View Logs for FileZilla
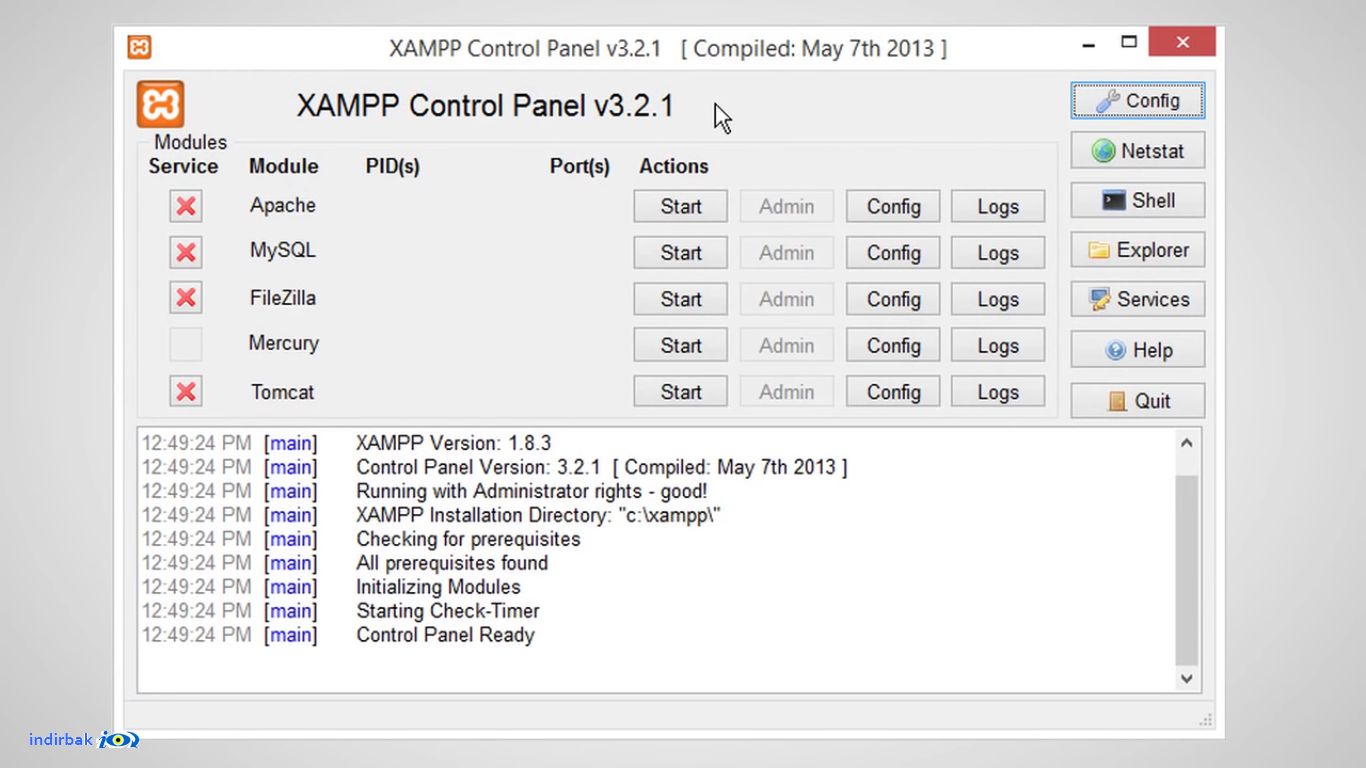Screen dimensions: 1366x768 pos(998,299)
